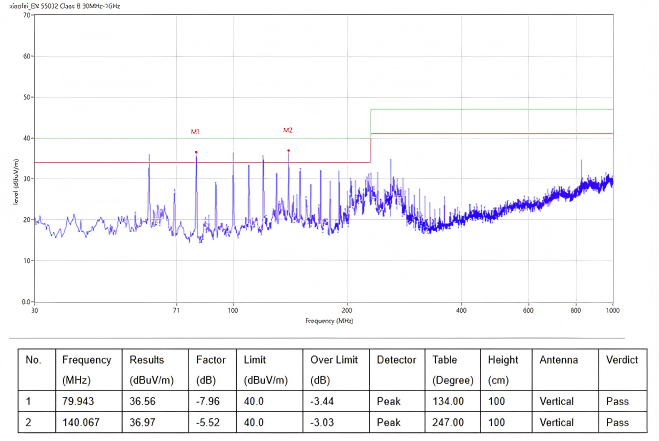Click the Verdict column header
Viewport: 659px width, 441px height.
(x=623, y=370)
